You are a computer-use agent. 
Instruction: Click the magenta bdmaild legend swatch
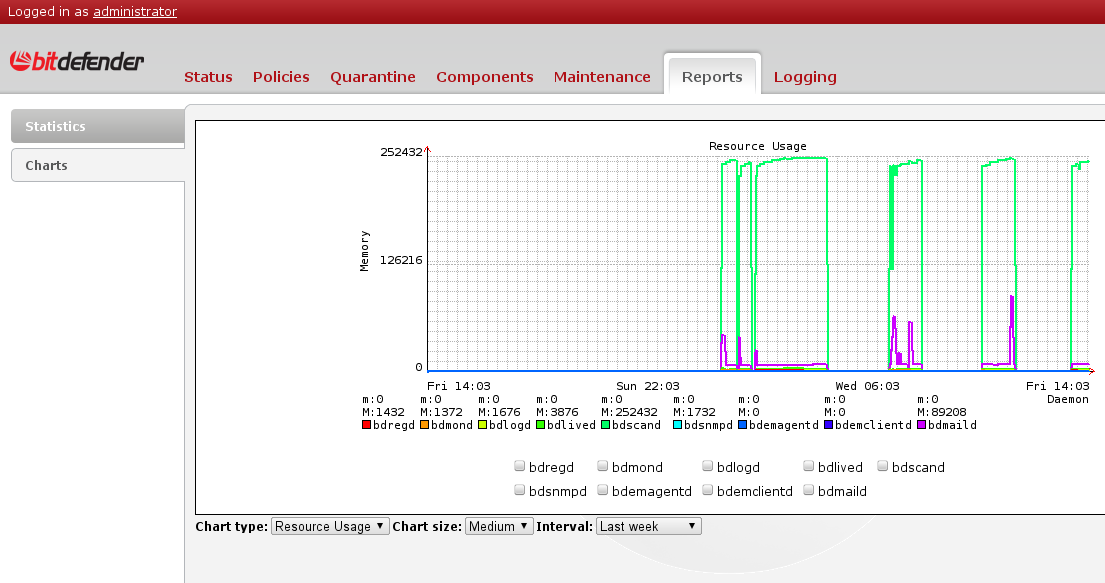click(922, 425)
